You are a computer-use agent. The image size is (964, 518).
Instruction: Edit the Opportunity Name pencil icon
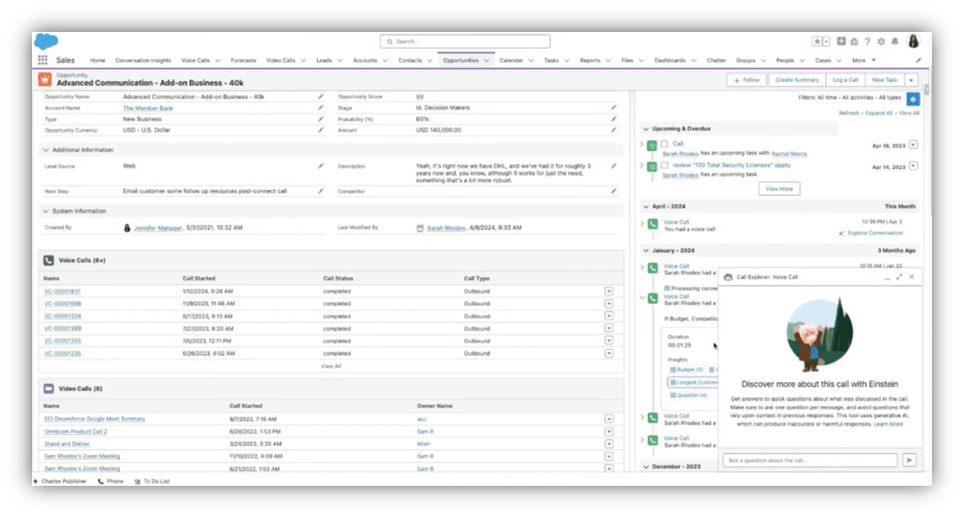(x=320, y=96)
